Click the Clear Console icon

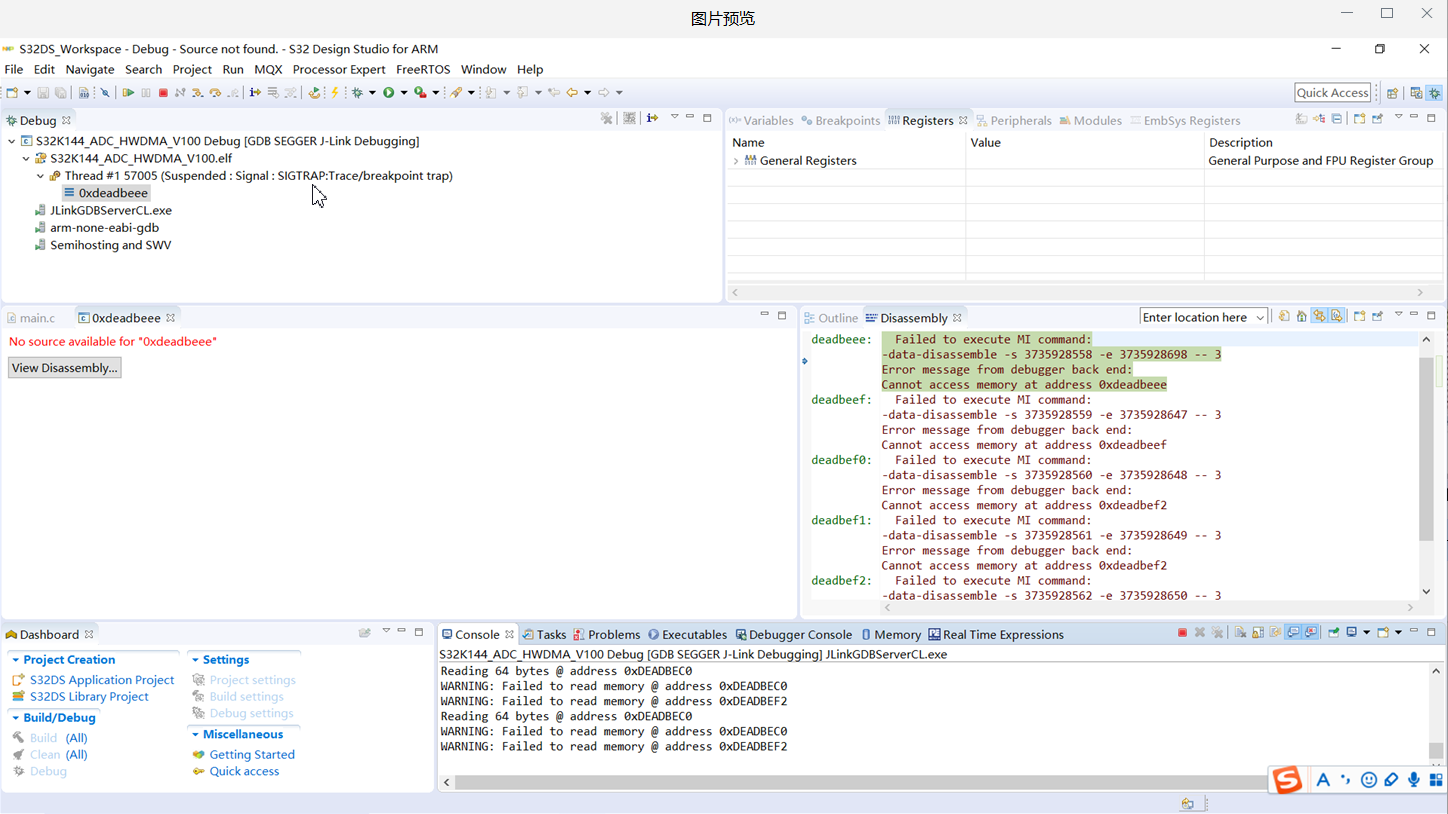tap(1240, 633)
